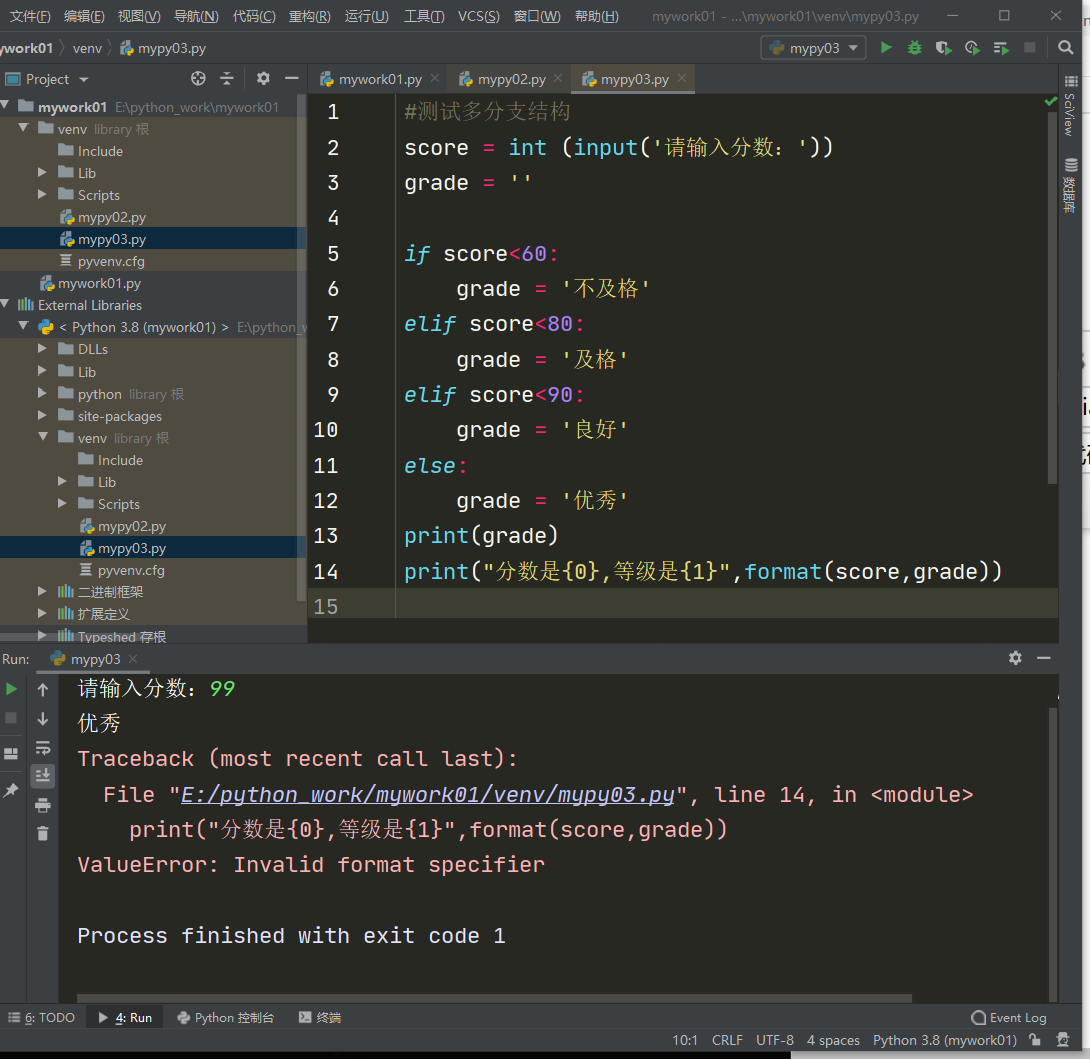Expand the site-packages folder
This screenshot has width=1090, height=1059.
point(42,415)
